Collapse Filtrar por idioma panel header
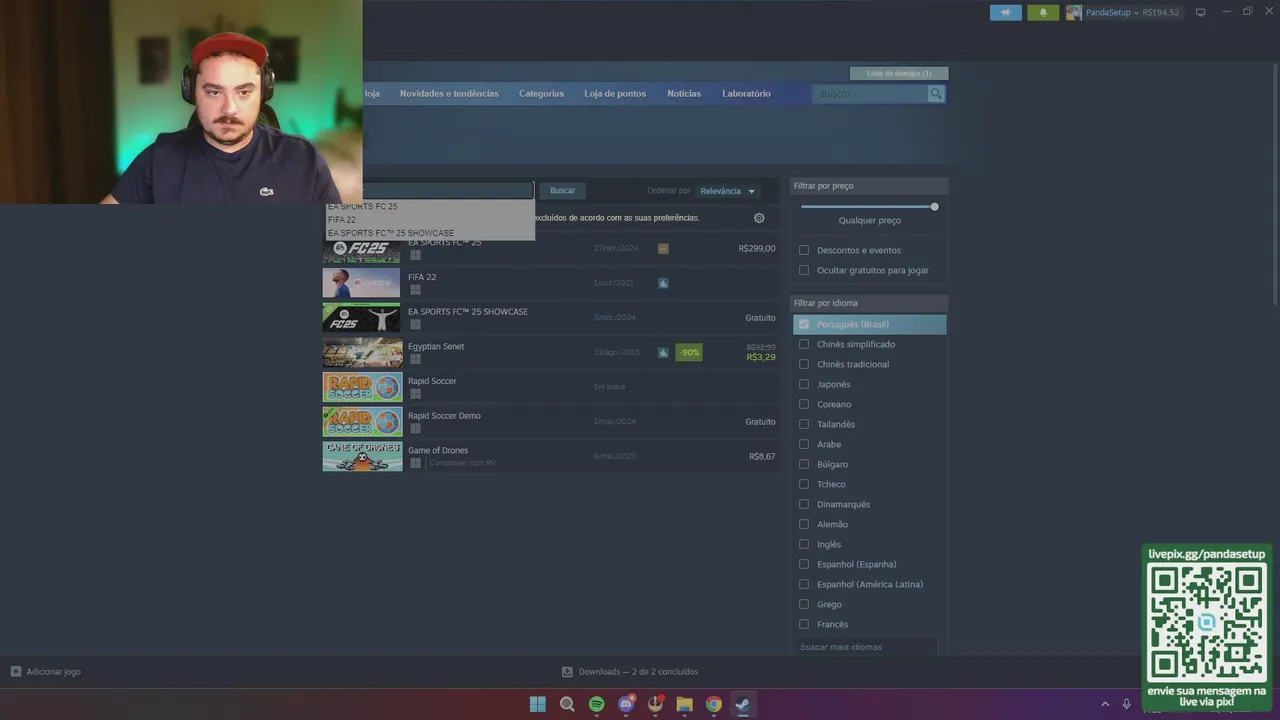This screenshot has width=1280, height=720. [x=869, y=303]
